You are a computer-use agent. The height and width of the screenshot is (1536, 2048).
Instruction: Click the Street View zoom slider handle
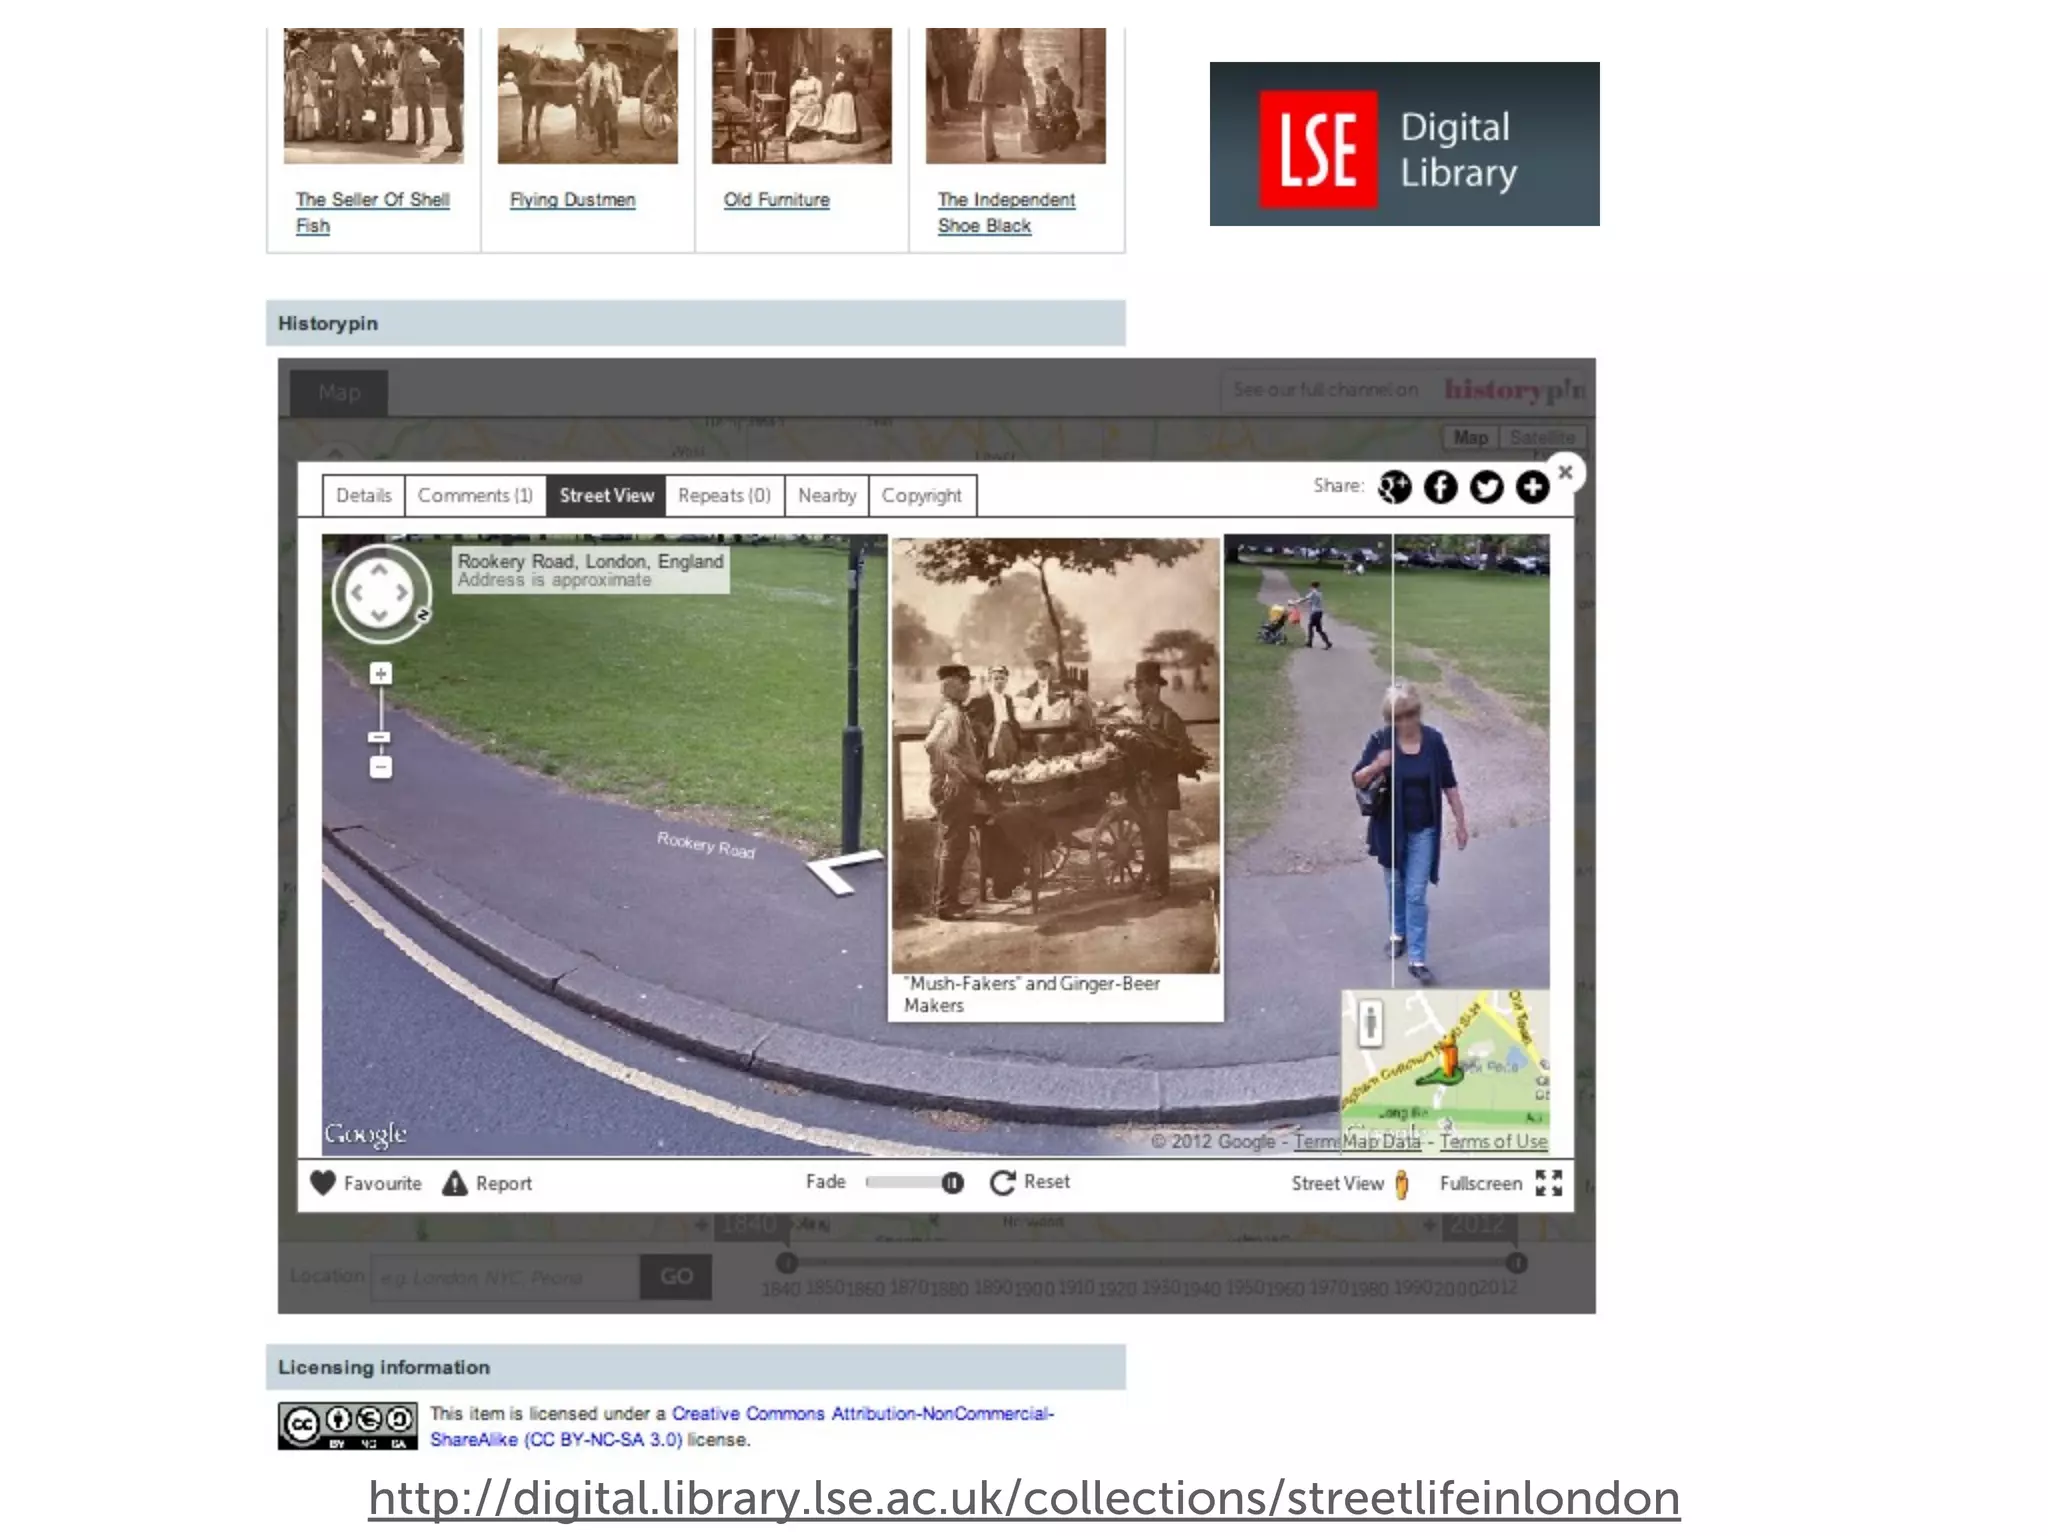[380, 737]
